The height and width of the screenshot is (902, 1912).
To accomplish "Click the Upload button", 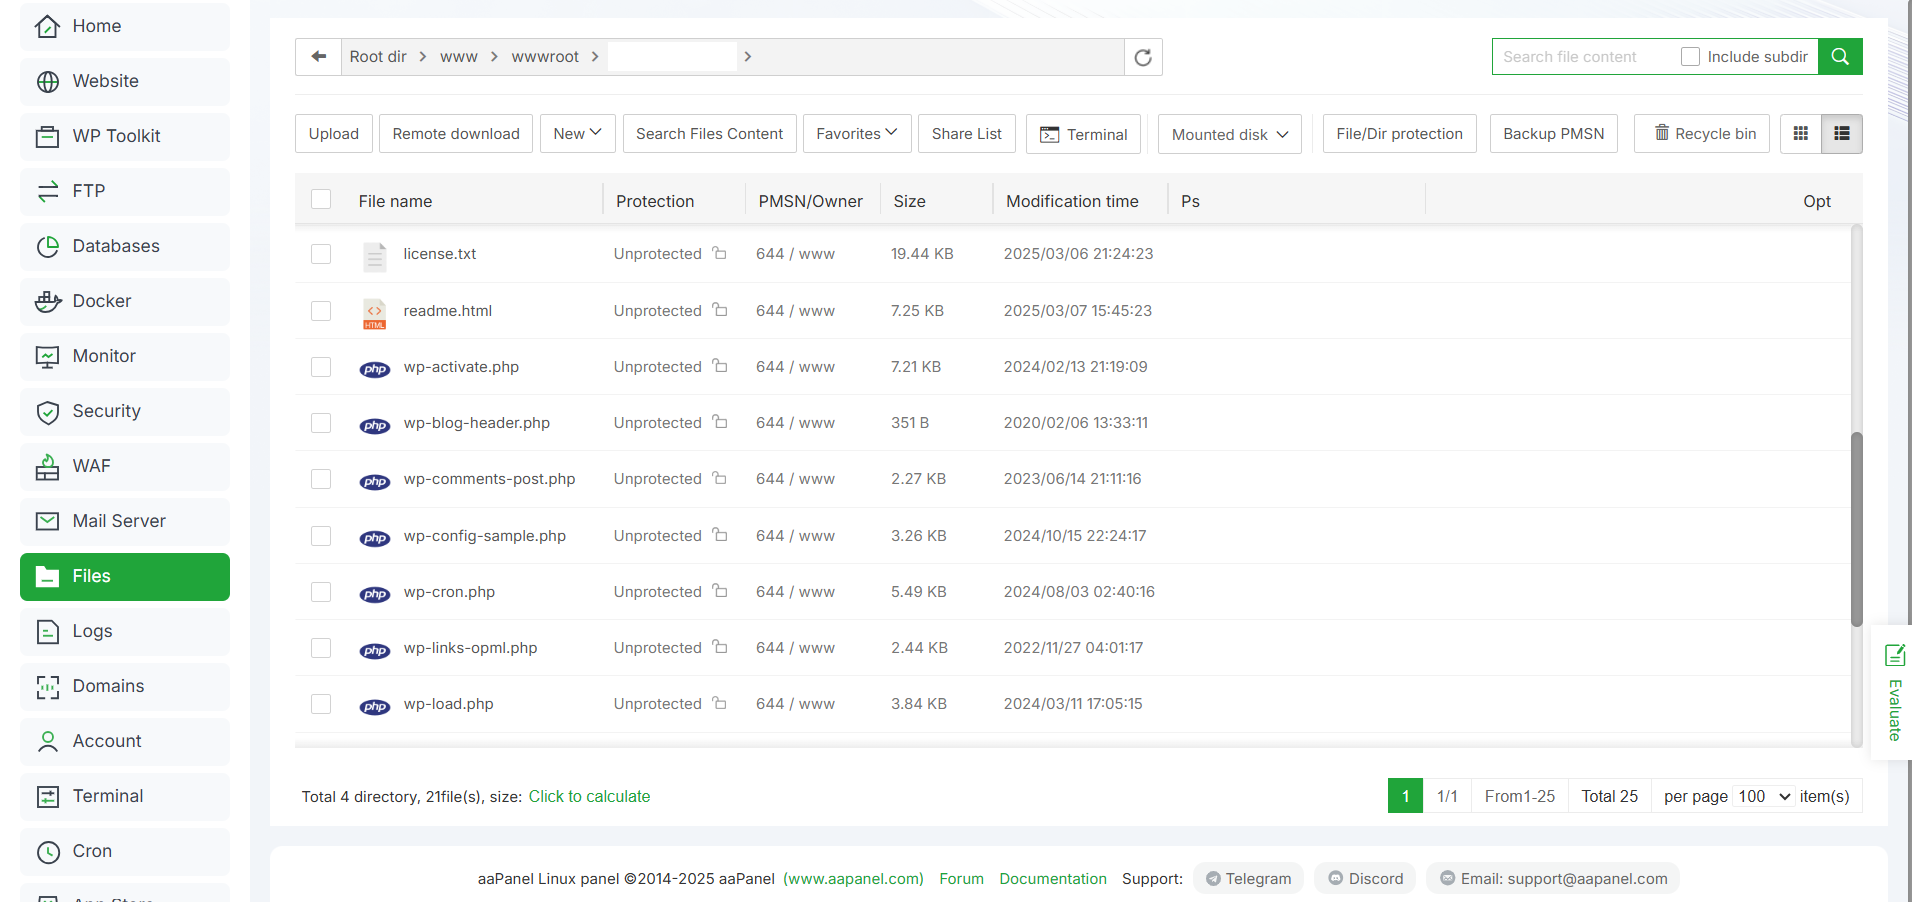I will point(334,134).
